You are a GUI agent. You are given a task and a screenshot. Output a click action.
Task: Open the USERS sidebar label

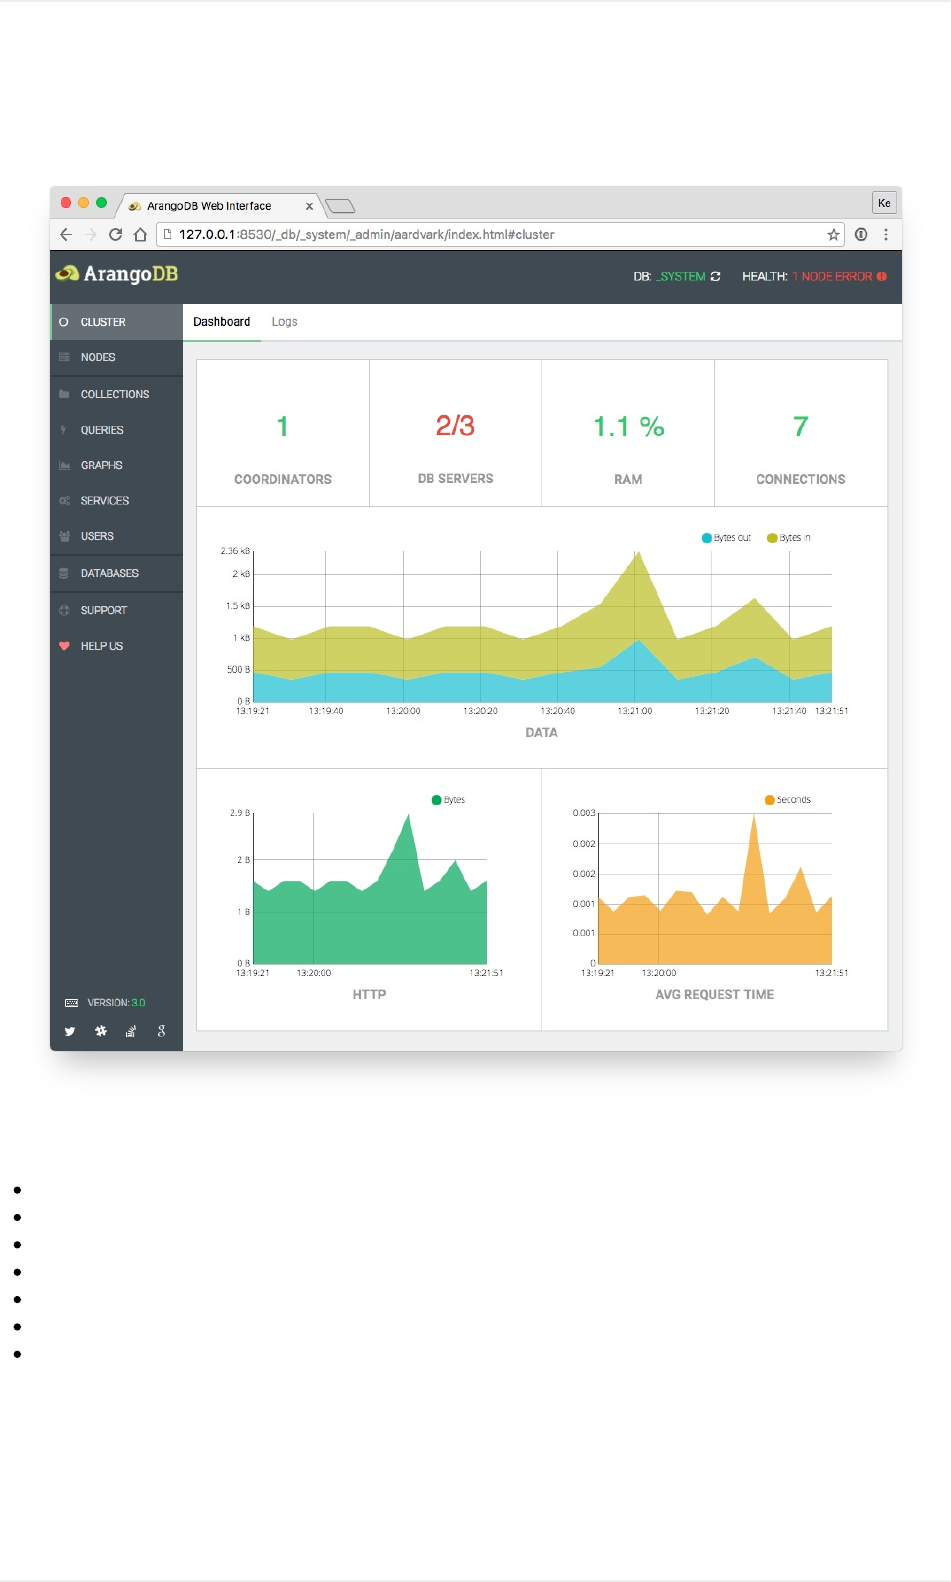point(97,536)
